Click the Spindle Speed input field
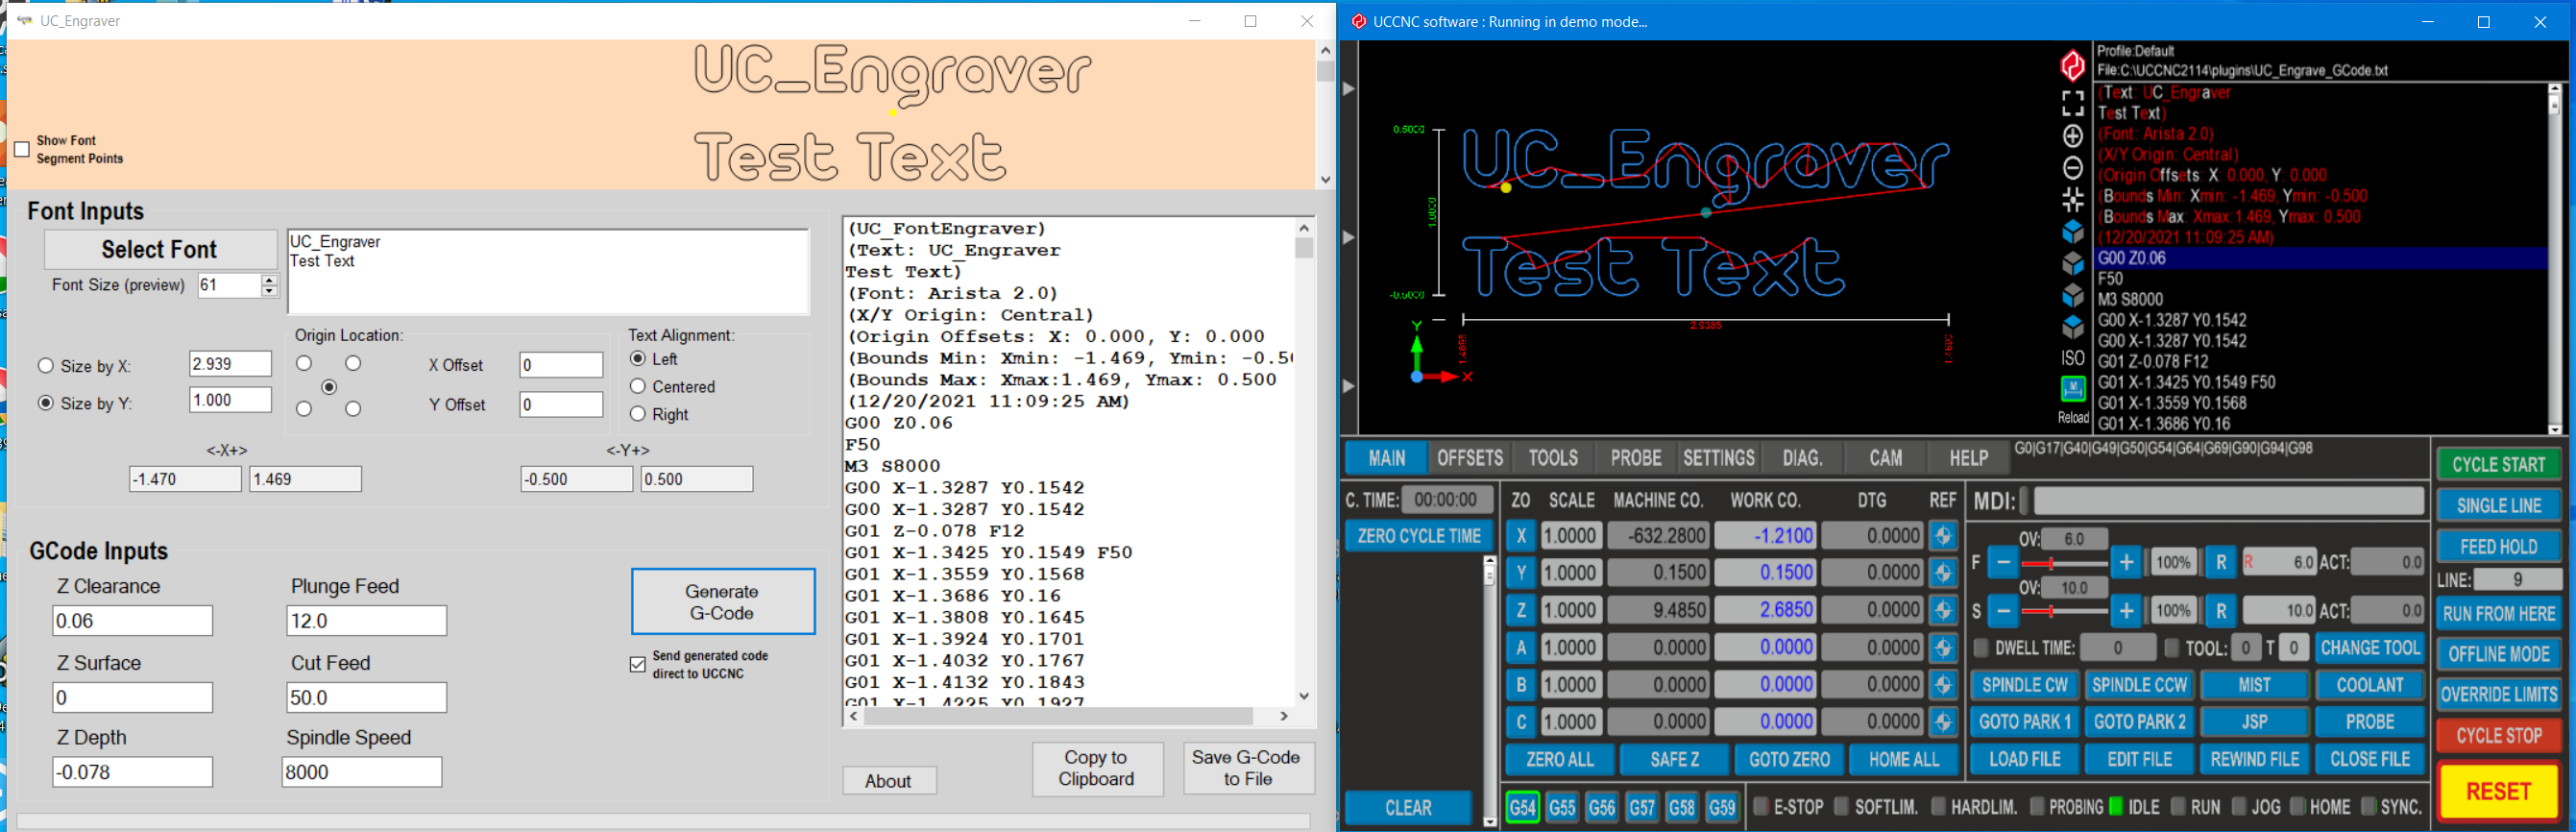This screenshot has width=2576, height=832. (362, 772)
